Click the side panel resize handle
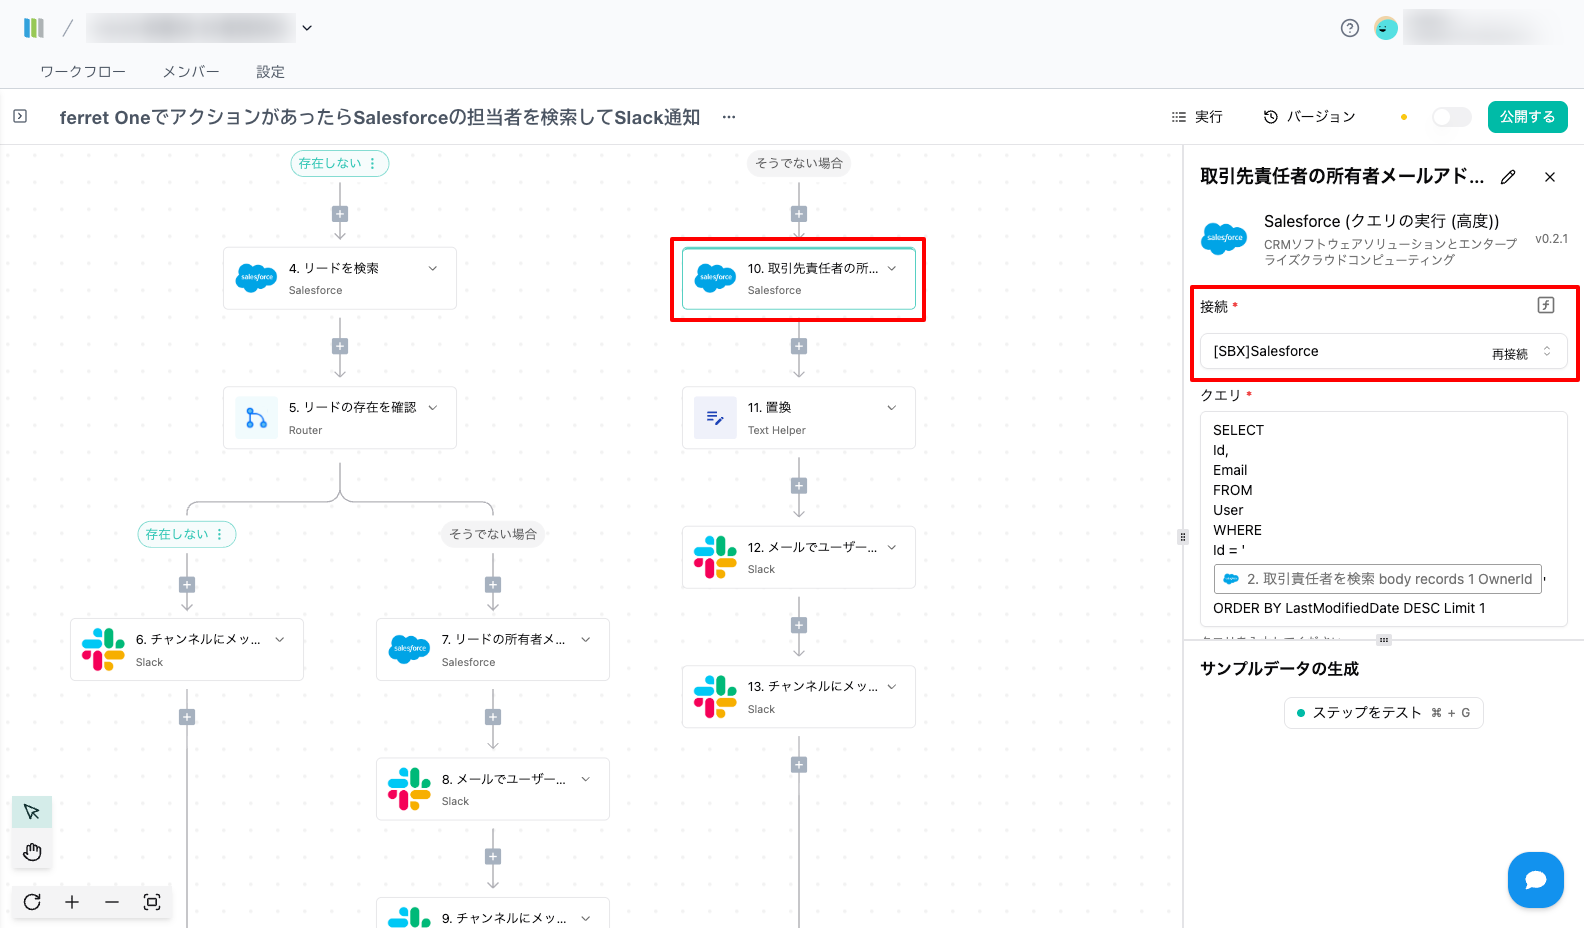Viewport: 1584px width, 928px height. (1183, 537)
